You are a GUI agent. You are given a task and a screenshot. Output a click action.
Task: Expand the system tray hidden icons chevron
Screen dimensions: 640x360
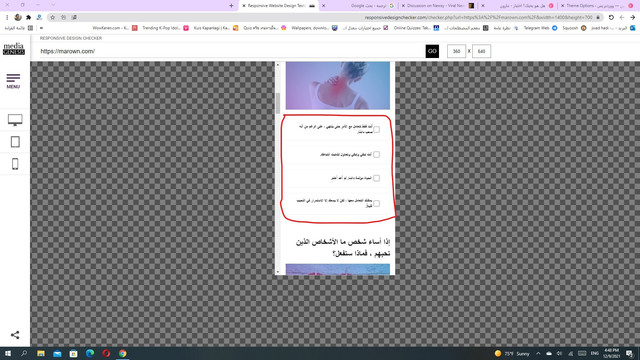pyautogui.click(x=538, y=353)
